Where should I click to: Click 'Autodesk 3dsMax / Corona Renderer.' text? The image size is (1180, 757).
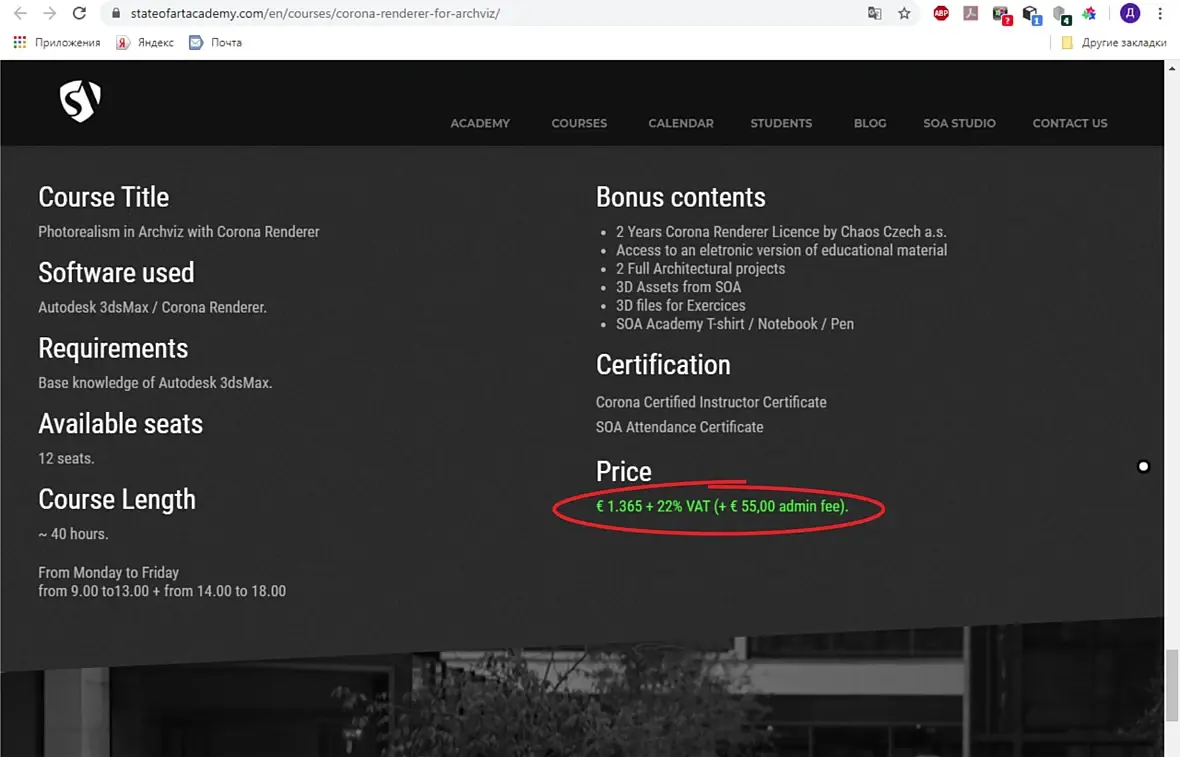click(x=153, y=307)
